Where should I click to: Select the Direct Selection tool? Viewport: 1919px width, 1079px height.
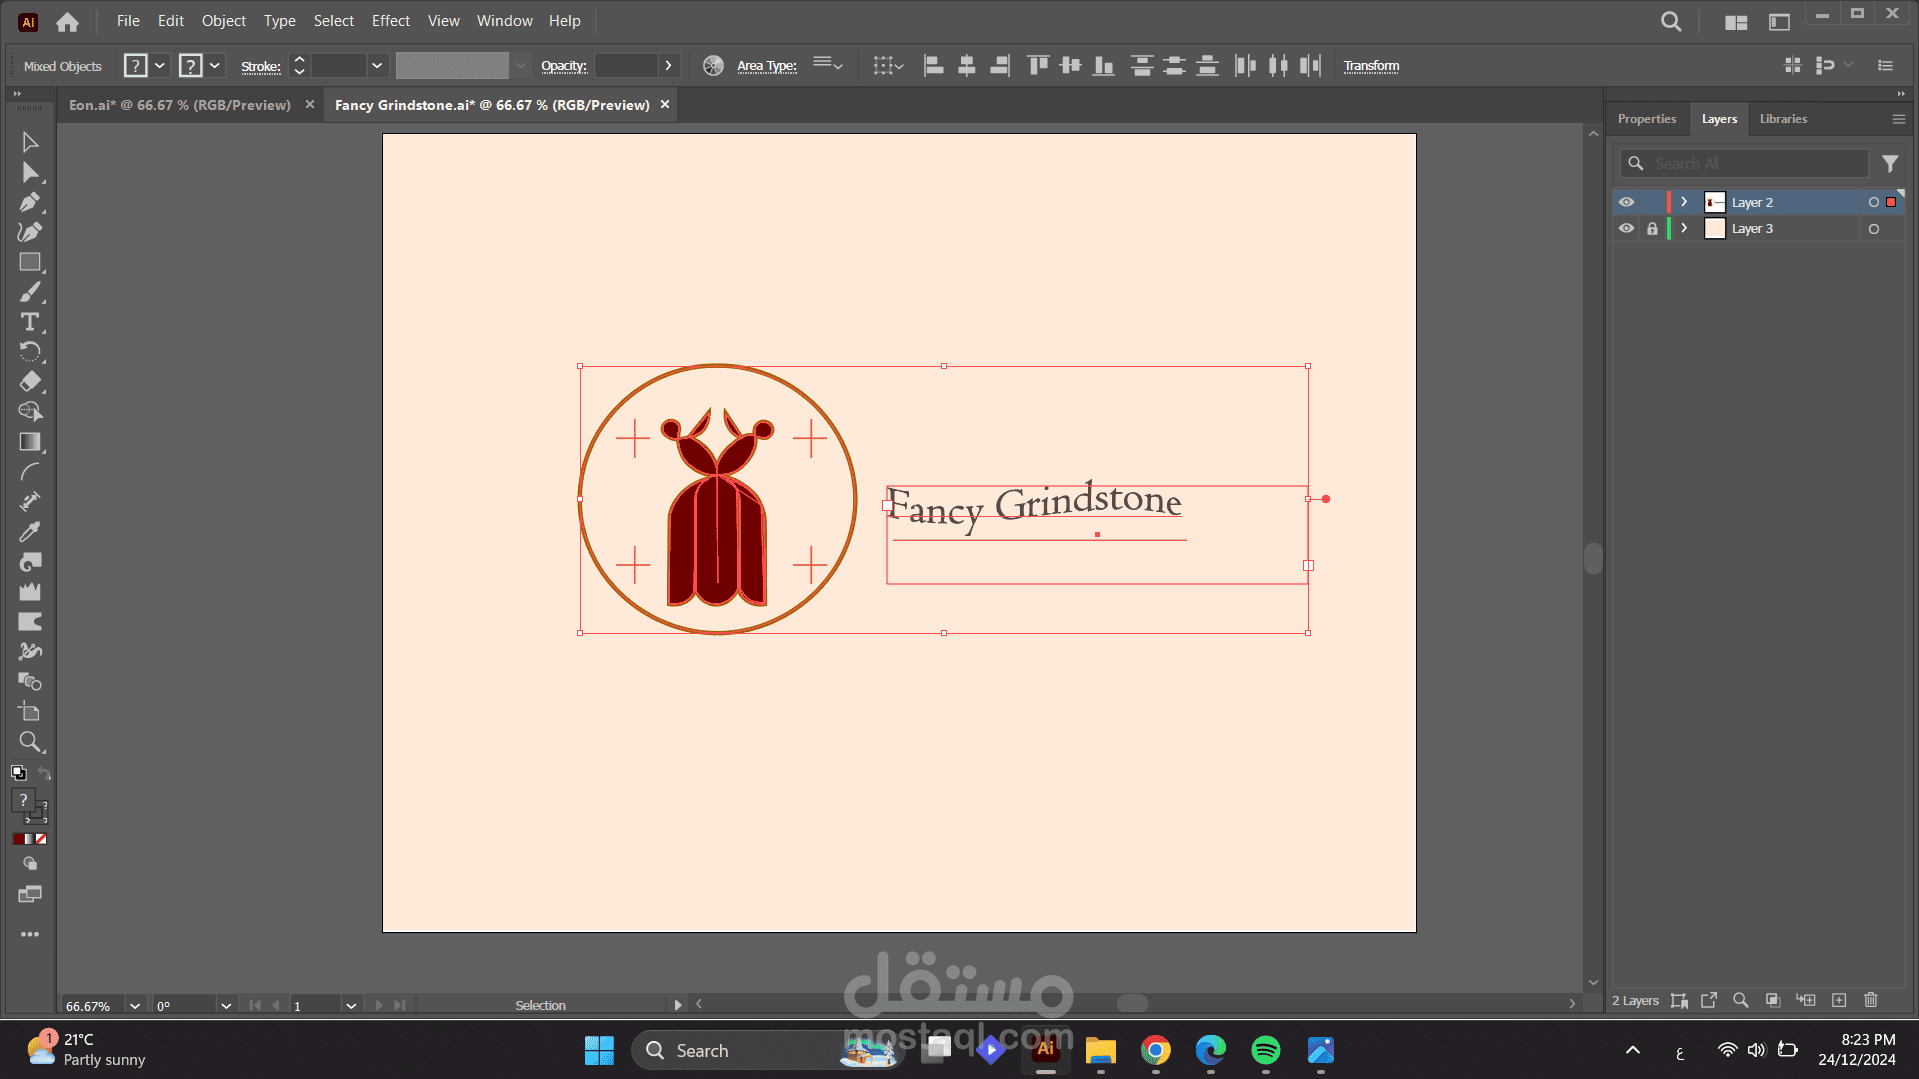(x=30, y=172)
